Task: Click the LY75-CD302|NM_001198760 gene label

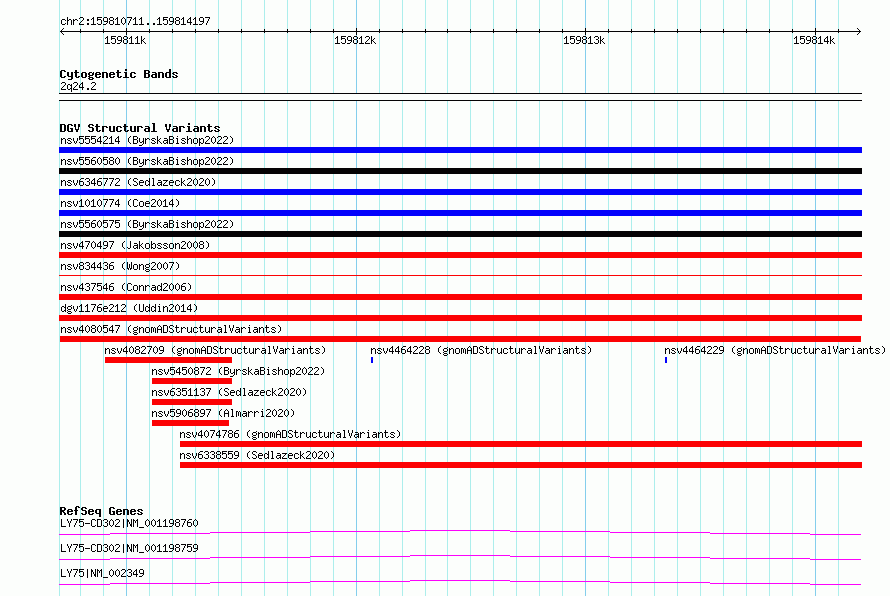Action: coord(129,523)
